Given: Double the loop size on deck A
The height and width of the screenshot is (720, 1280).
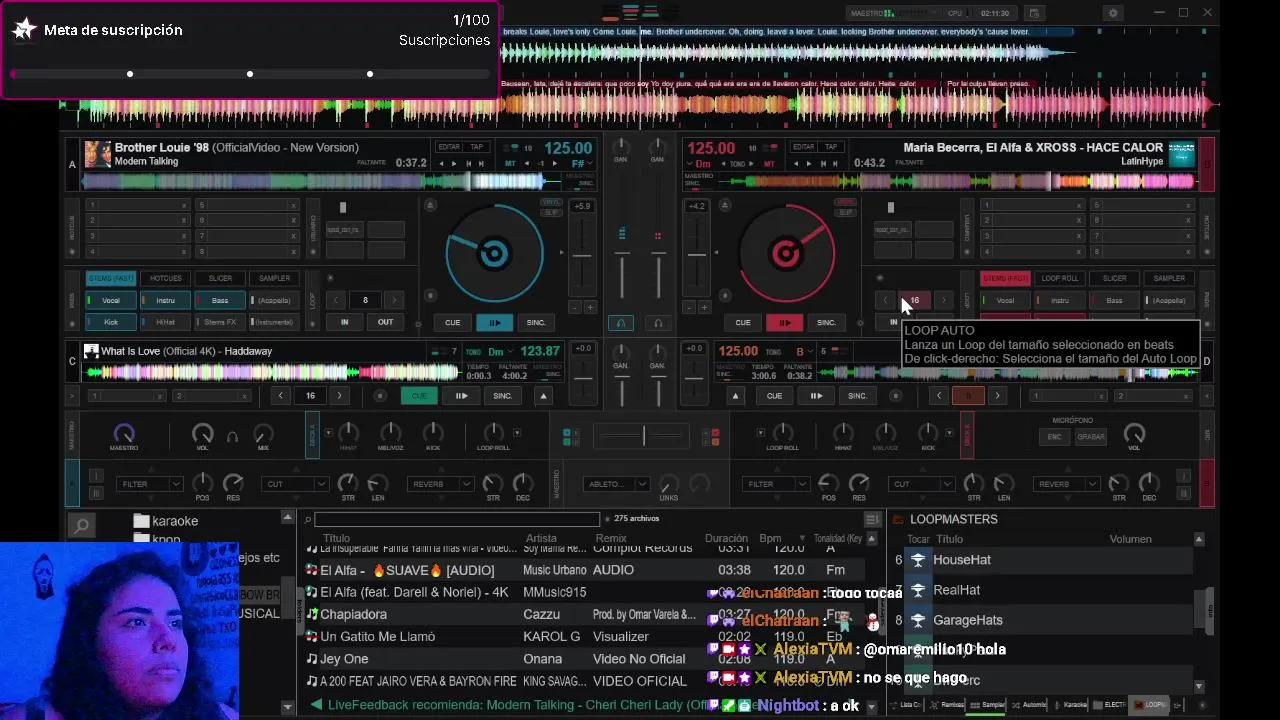Looking at the screenshot, I should click(x=394, y=300).
